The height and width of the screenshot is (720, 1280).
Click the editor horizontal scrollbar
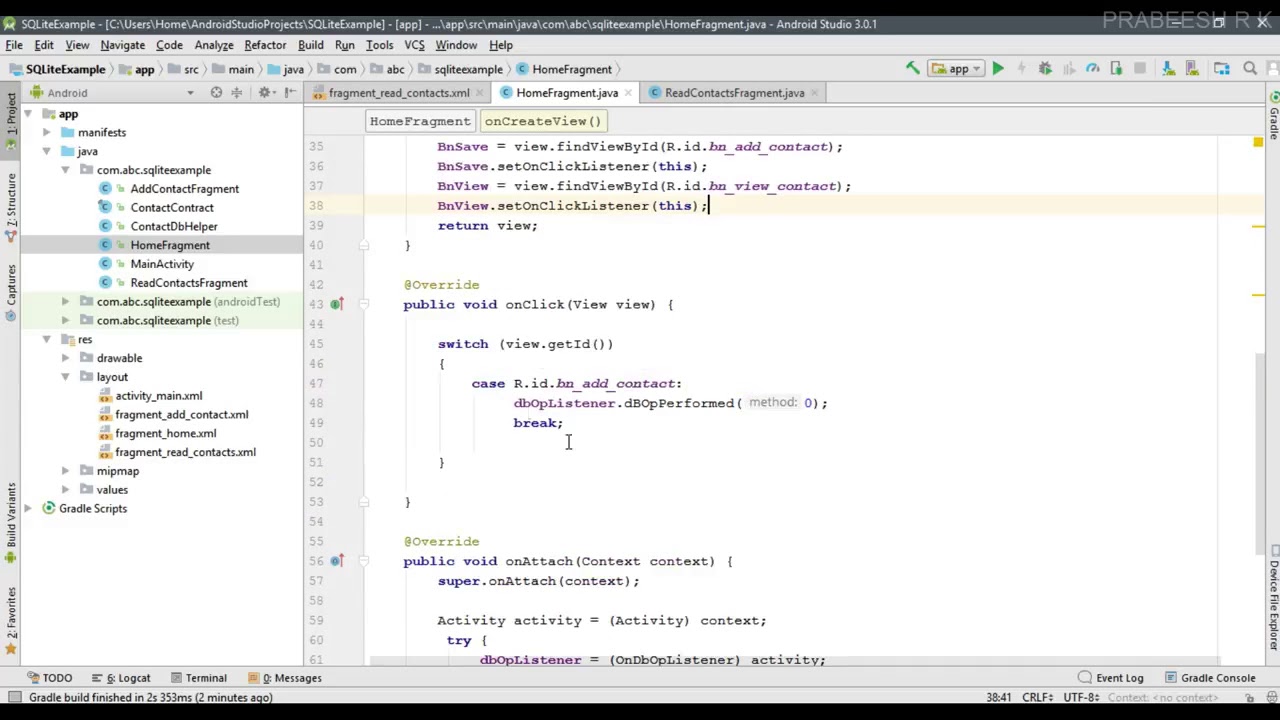[x=795, y=661]
